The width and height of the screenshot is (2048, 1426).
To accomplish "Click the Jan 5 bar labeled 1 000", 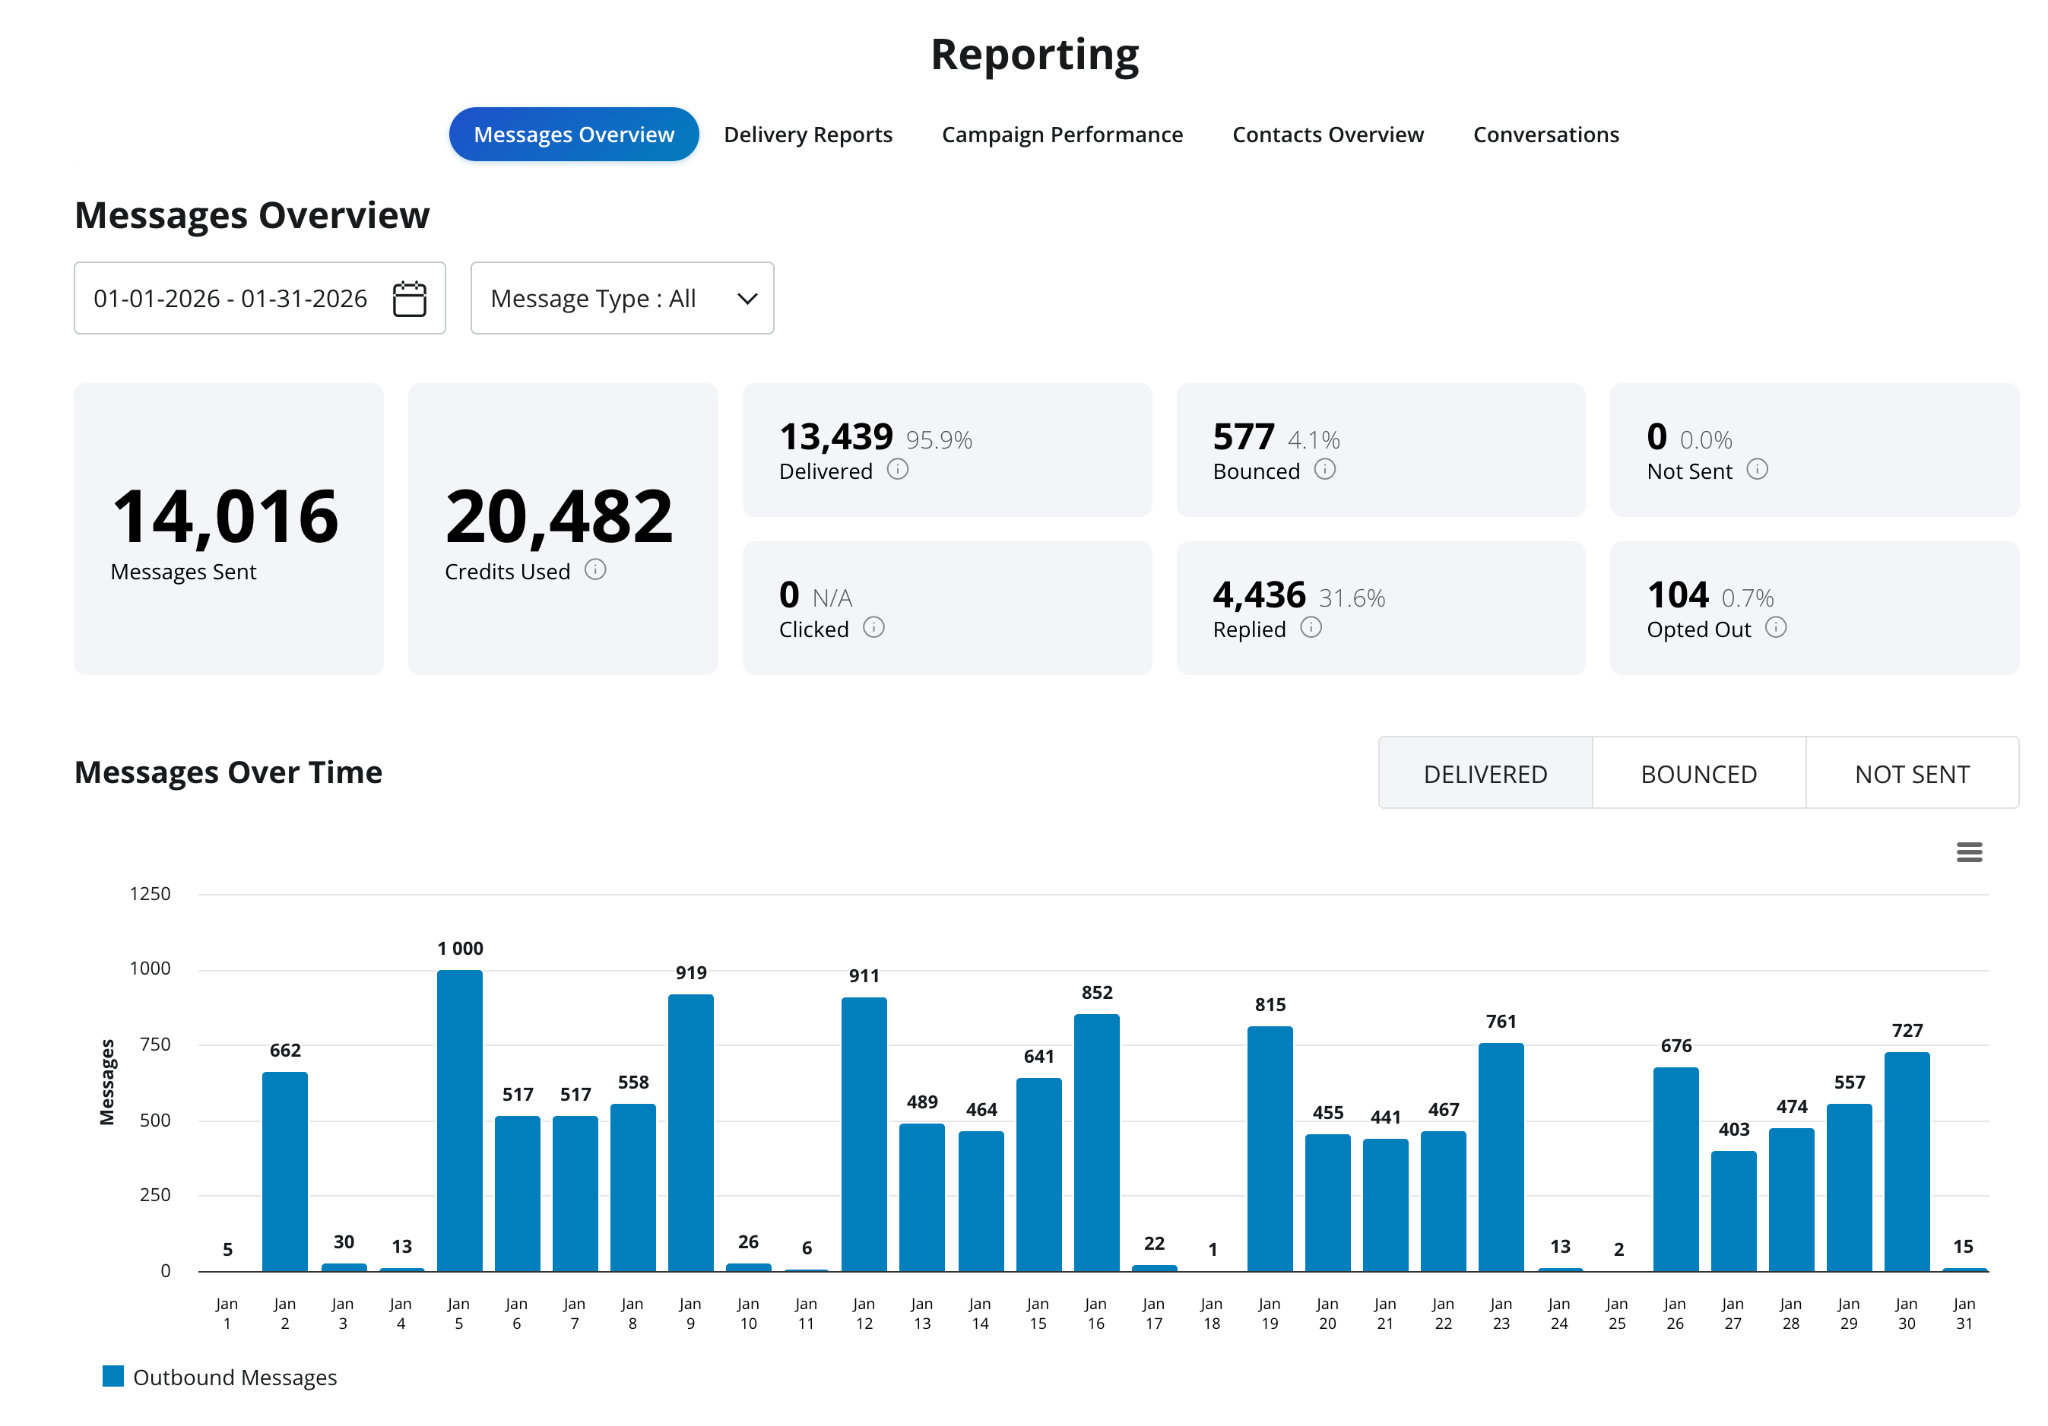I will pyautogui.click(x=460, y=1120).
